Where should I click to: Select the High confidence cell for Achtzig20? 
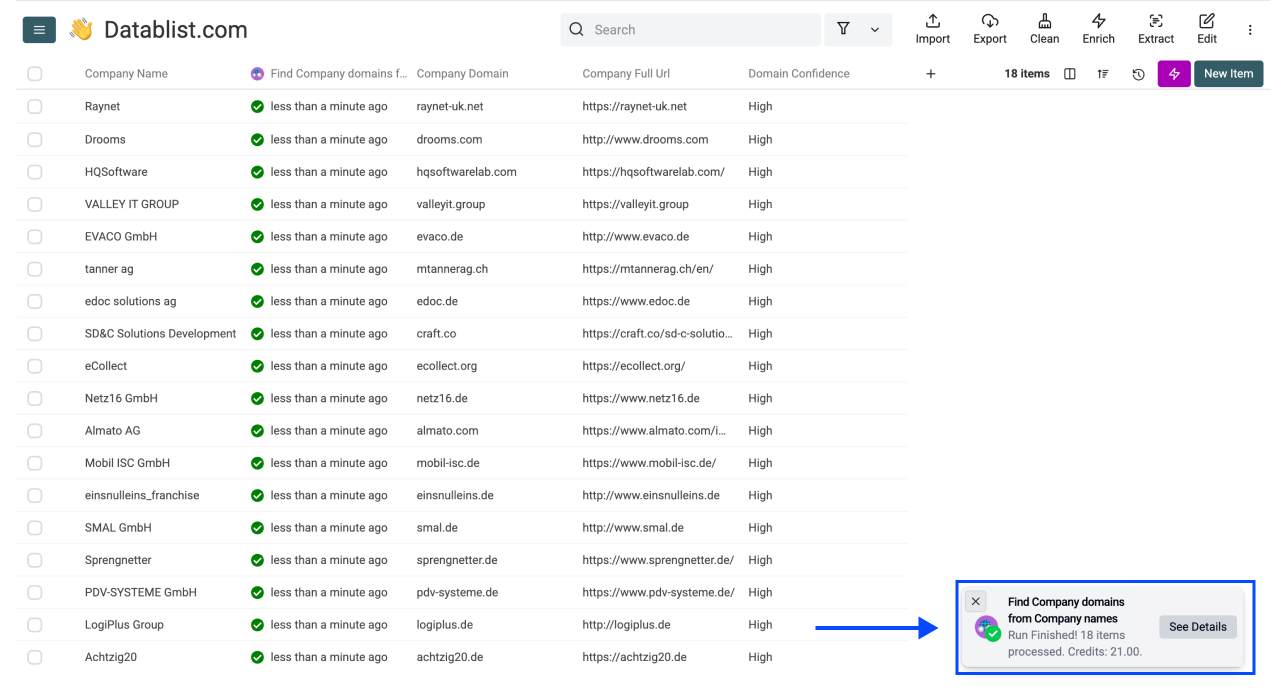(760, 657)
